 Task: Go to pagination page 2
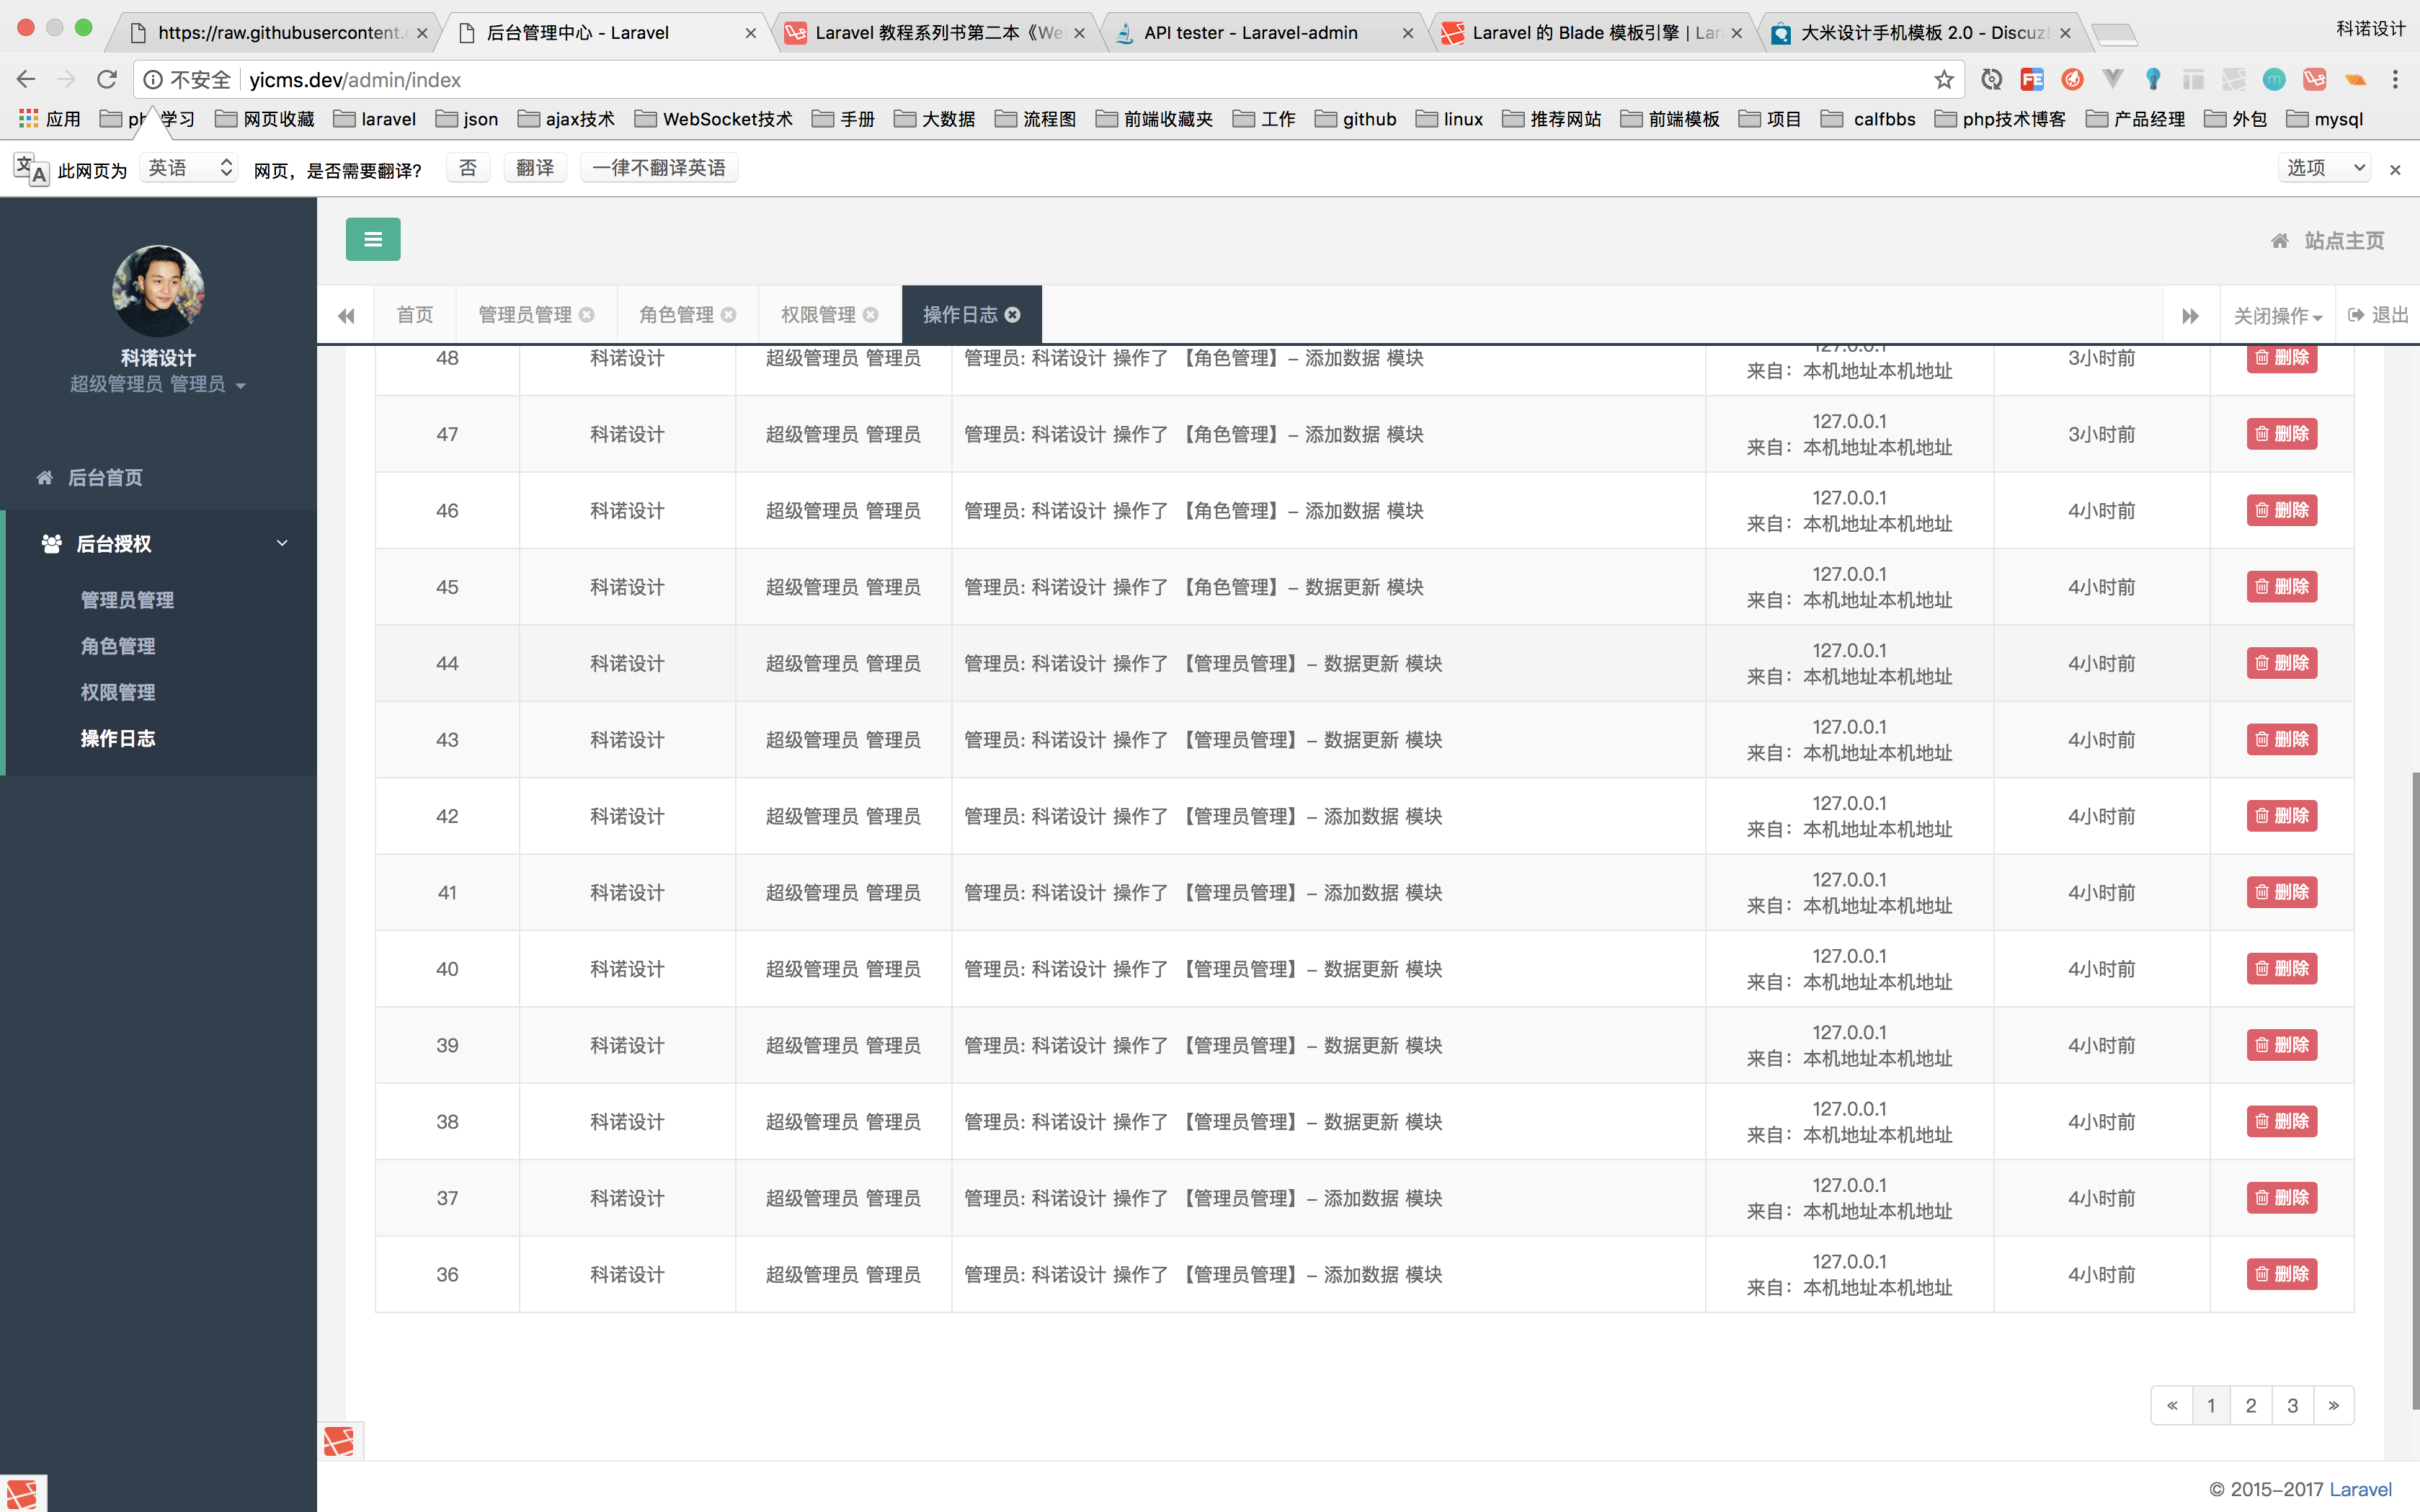(x=2251, y=1405)
